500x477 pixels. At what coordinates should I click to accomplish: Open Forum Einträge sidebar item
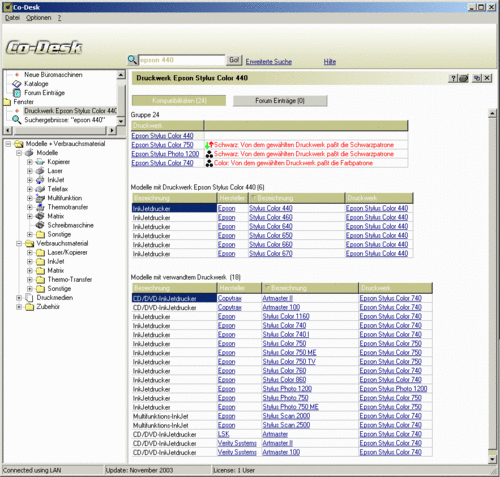[44, 93]
